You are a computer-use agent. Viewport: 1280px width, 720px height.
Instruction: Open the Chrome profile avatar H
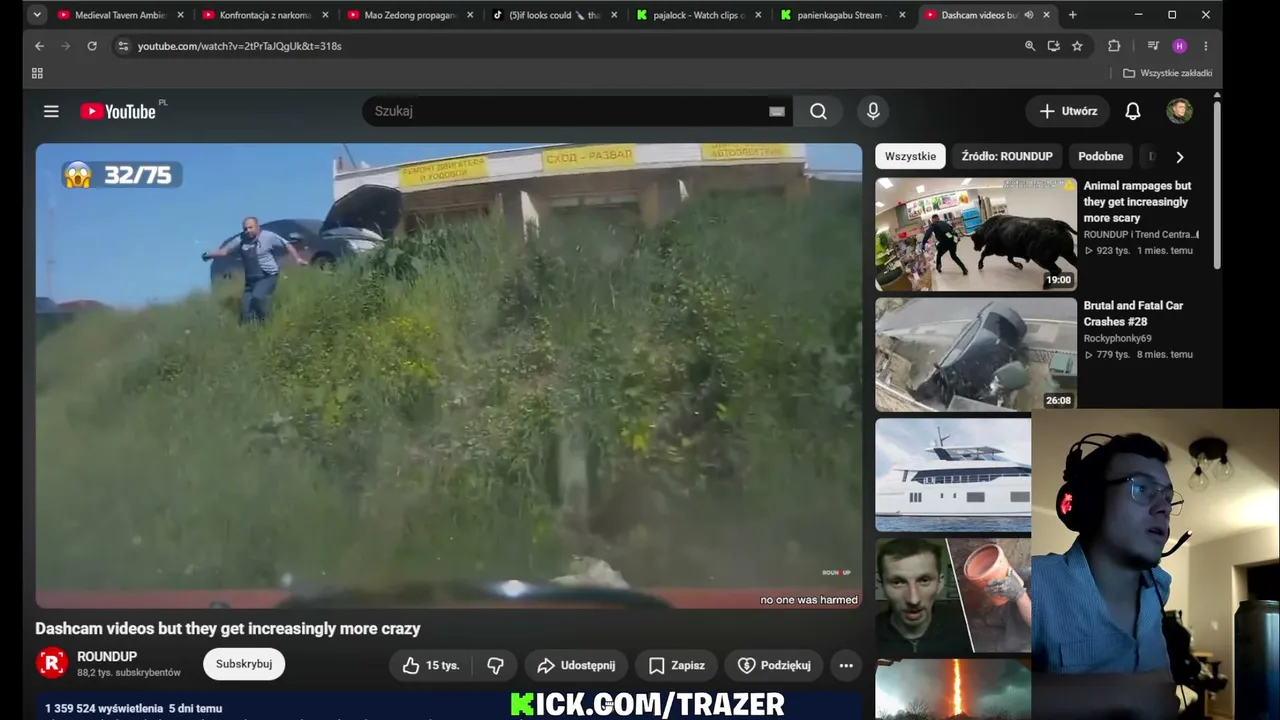coord(1180,46)
